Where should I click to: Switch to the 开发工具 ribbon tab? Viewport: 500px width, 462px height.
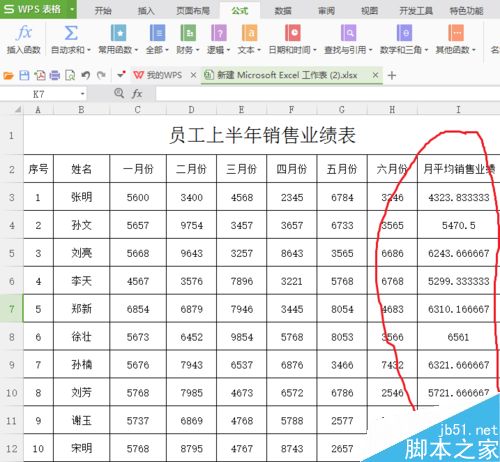point(416,11)
